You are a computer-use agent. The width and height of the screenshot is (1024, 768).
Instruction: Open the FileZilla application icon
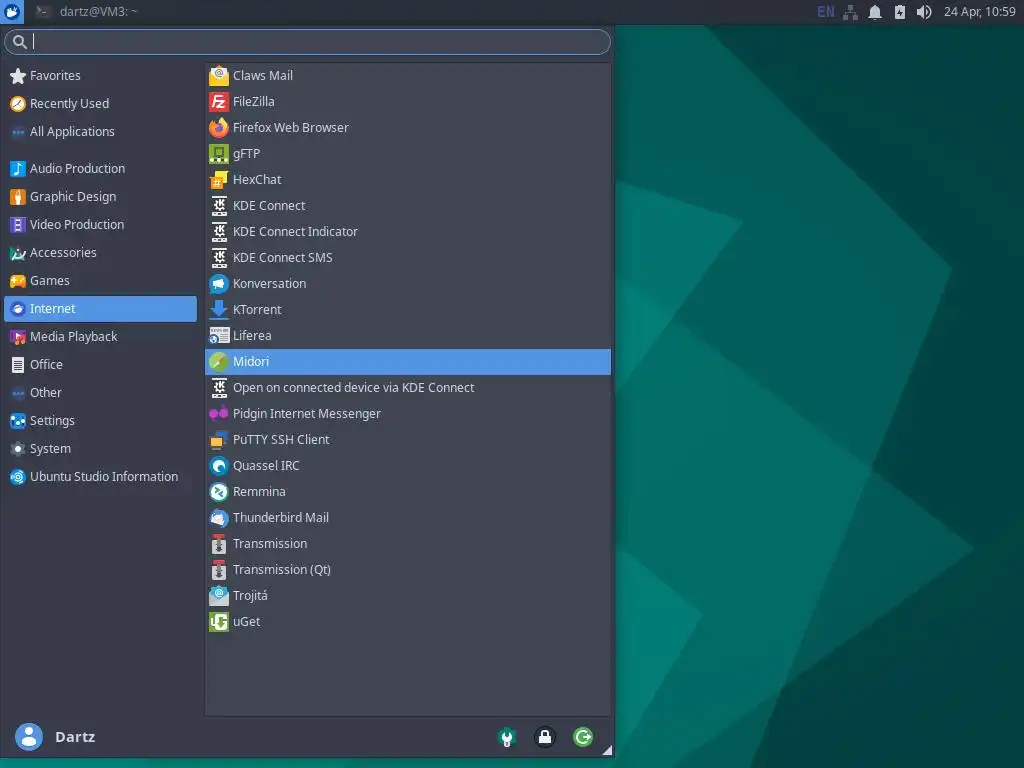219,102
